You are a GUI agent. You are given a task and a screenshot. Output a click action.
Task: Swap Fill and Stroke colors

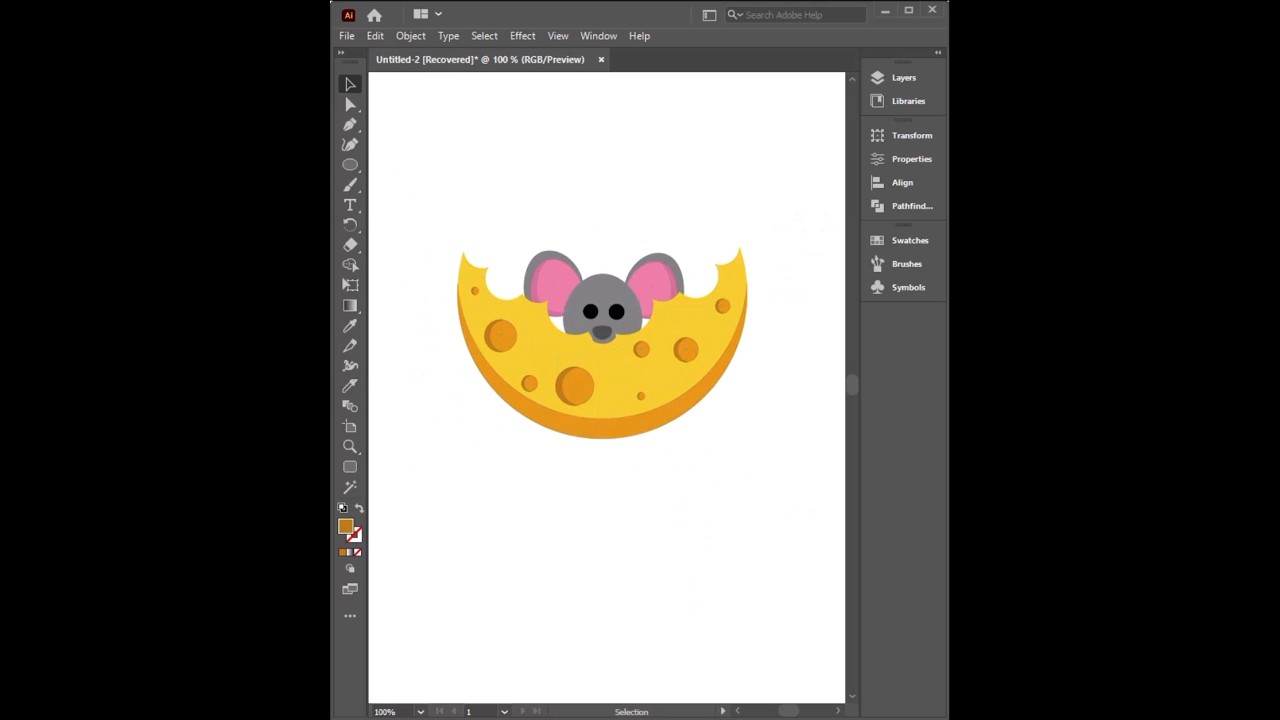(x=359, y=508)
